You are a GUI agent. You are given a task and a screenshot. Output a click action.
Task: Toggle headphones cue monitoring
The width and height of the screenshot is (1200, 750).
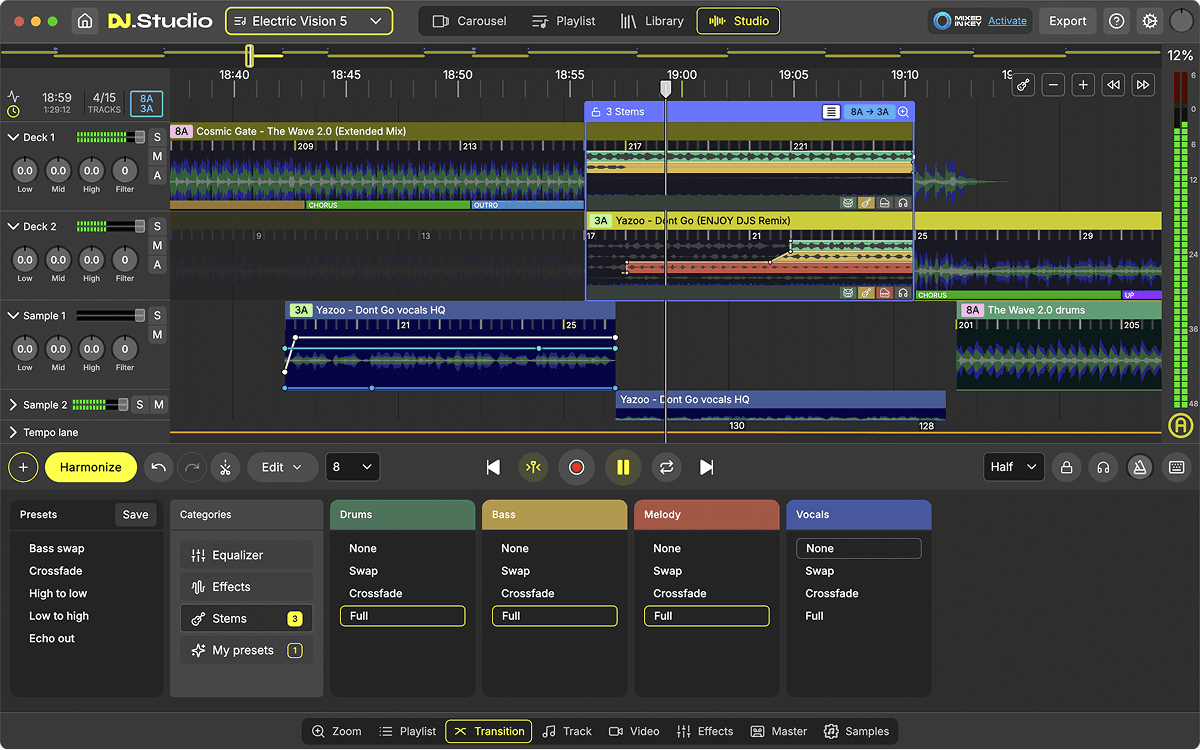point(1103,467)
